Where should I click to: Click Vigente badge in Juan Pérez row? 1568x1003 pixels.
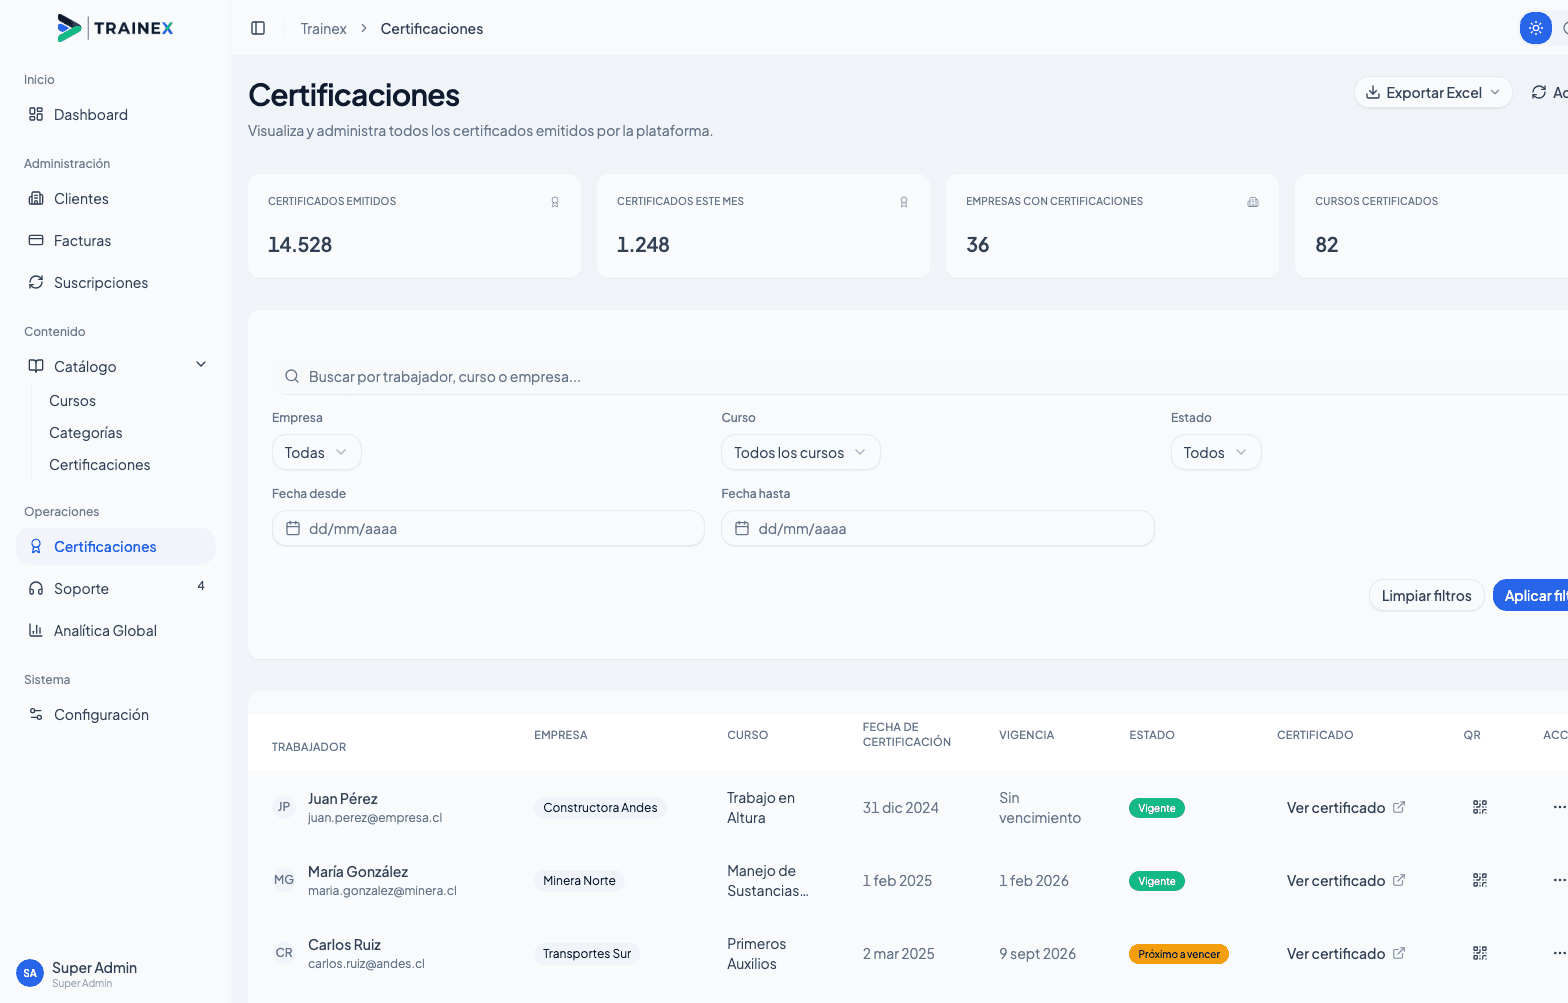pos(1157,808)
